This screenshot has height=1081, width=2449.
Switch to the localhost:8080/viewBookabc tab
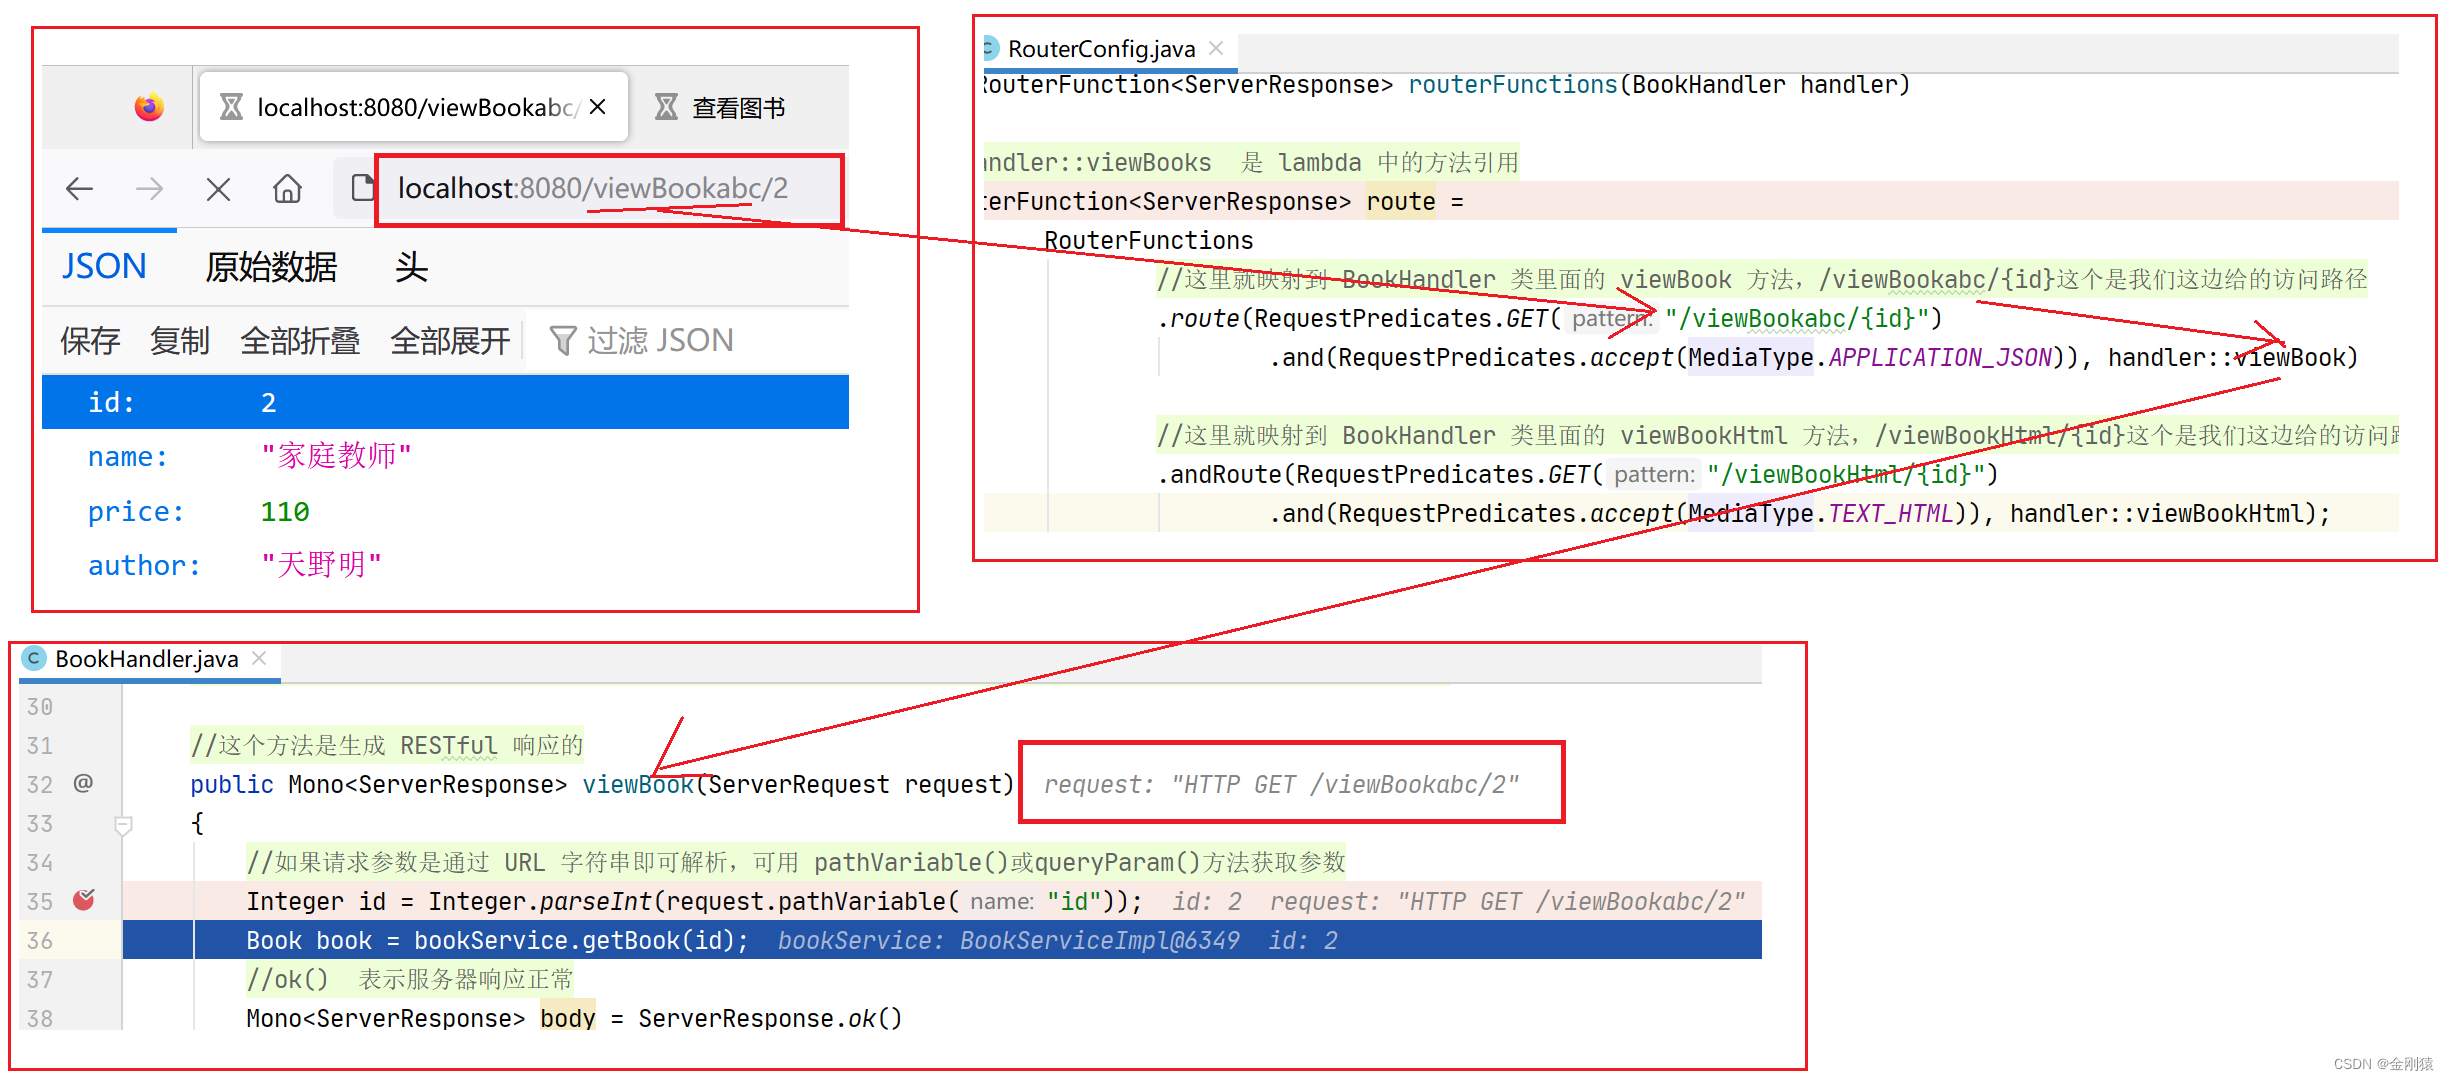414,106
